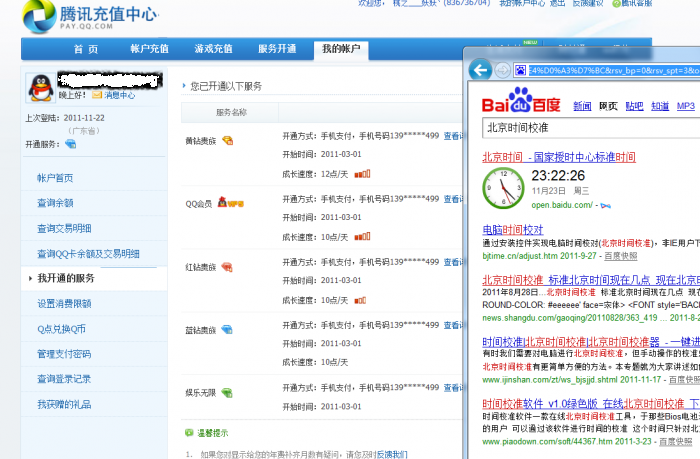Click Baidu 新闻 tab link
This screenshot has width=700, height=459.
coord(582,106)
